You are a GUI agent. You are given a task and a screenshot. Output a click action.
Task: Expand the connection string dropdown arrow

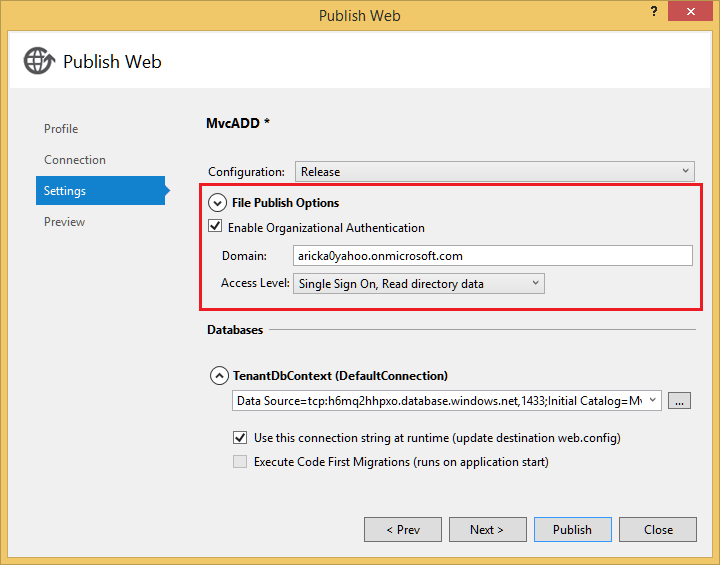pyautogui.click(x=653, y=401)
